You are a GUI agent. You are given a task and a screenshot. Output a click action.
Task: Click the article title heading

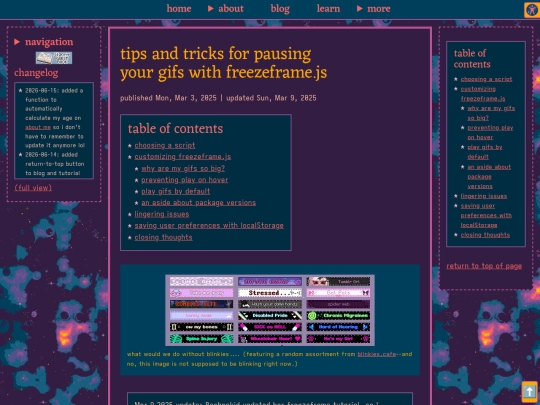pyautogui.click(x=224, y=63)
